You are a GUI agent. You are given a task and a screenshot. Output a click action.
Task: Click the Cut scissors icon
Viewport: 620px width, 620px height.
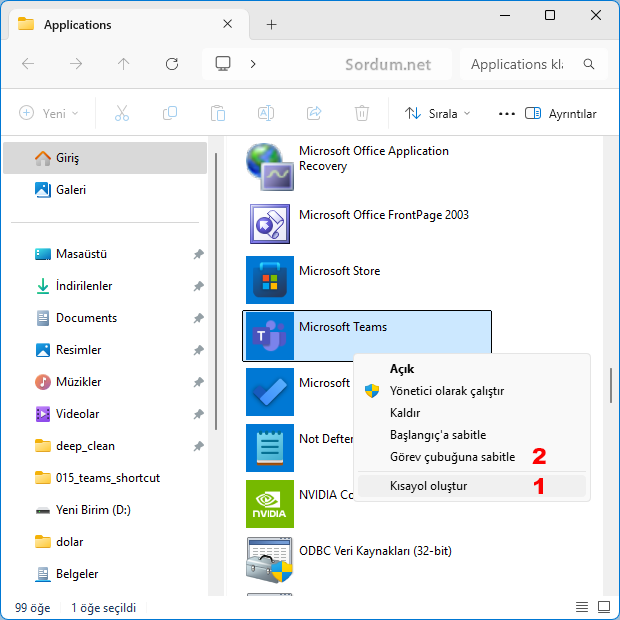click(122, 113)
